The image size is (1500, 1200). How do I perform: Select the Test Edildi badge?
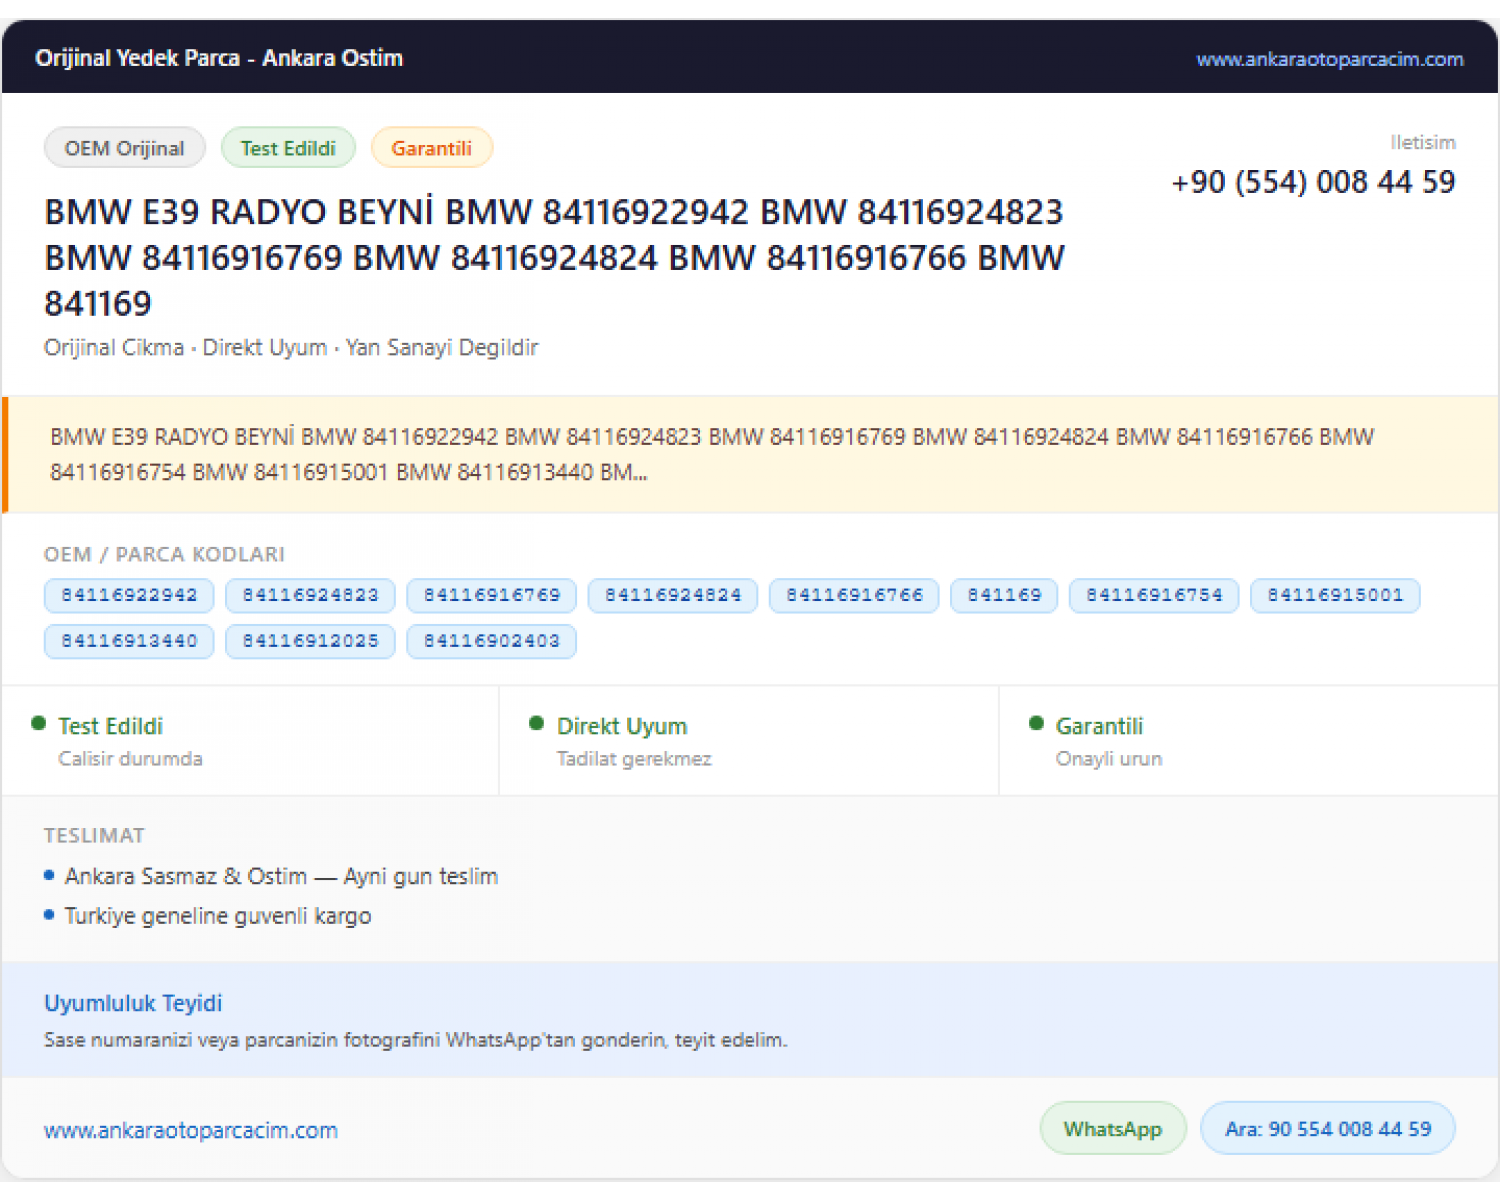click(288, 148)
